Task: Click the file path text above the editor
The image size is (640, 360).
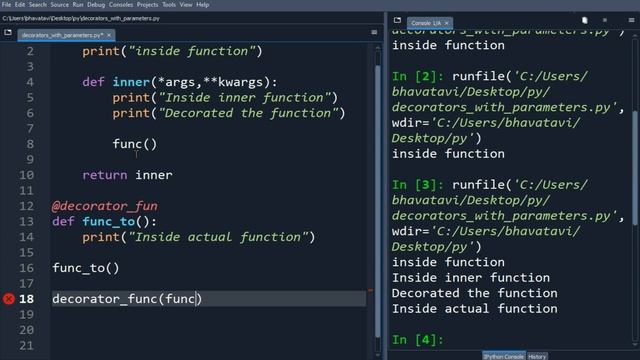Action: pos(81,18)
